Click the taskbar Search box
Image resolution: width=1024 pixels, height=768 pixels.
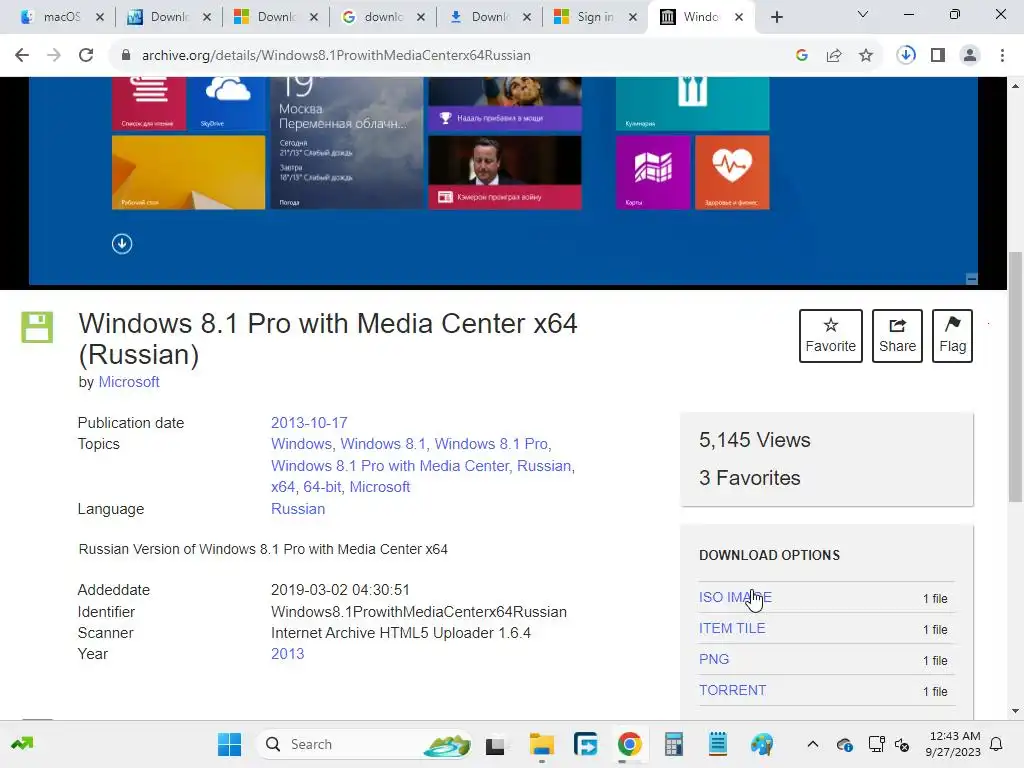[366, 744]
